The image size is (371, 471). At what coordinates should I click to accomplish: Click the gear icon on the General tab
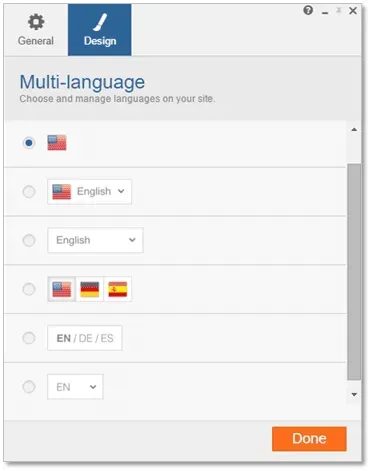click(36, 22)
